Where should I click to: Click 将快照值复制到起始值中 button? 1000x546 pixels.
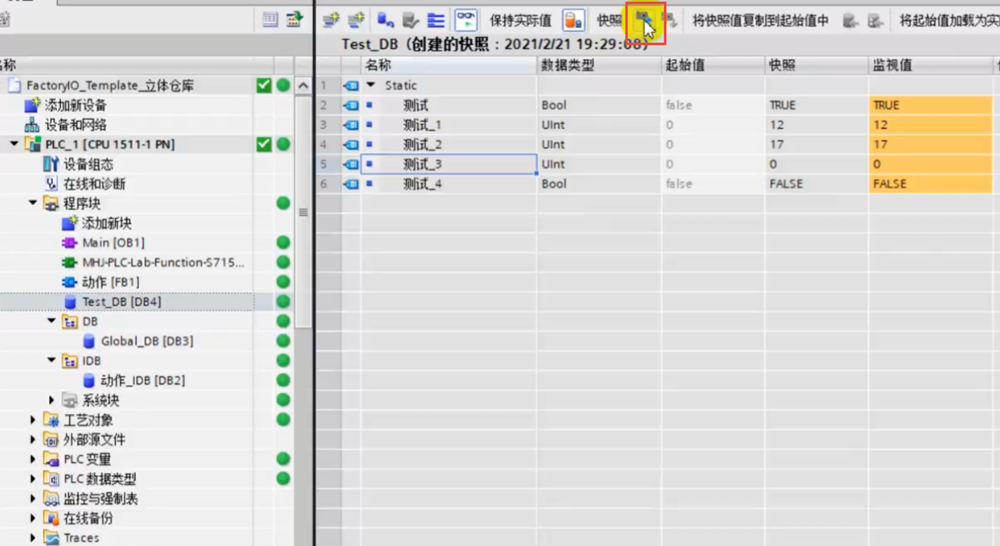(x=761, y=20)
